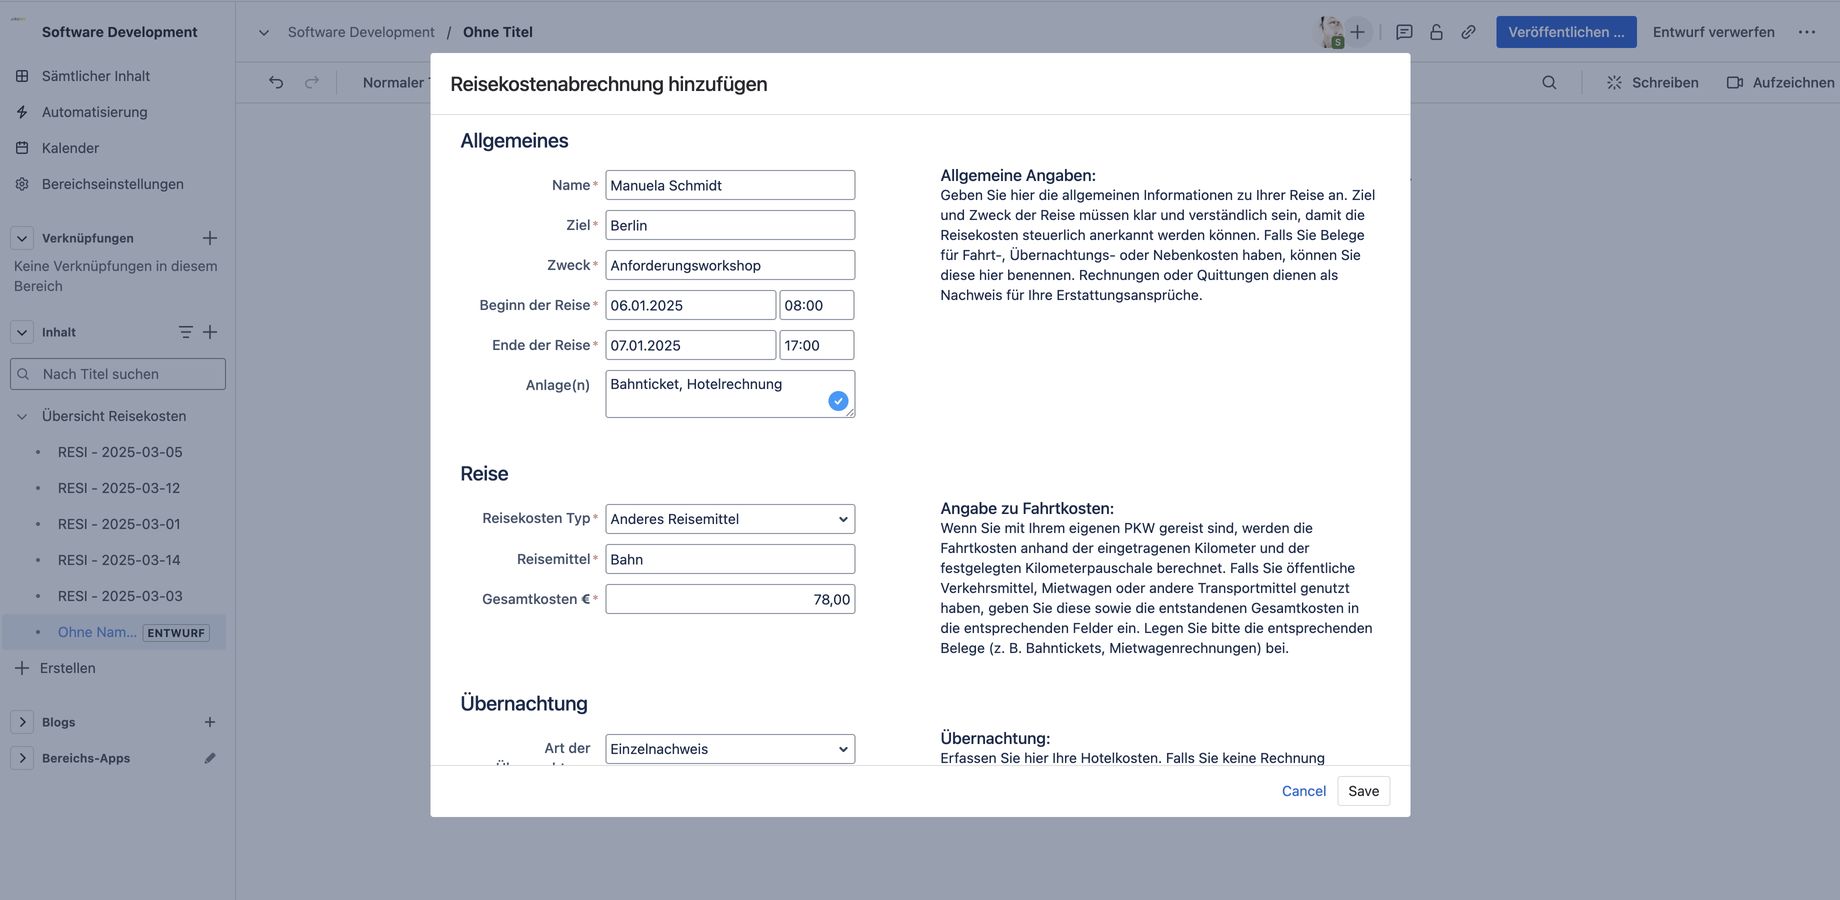1840x900 pixels.
Task: Click the Veröffentlichen button
Action: click(x=1566, y=32)
